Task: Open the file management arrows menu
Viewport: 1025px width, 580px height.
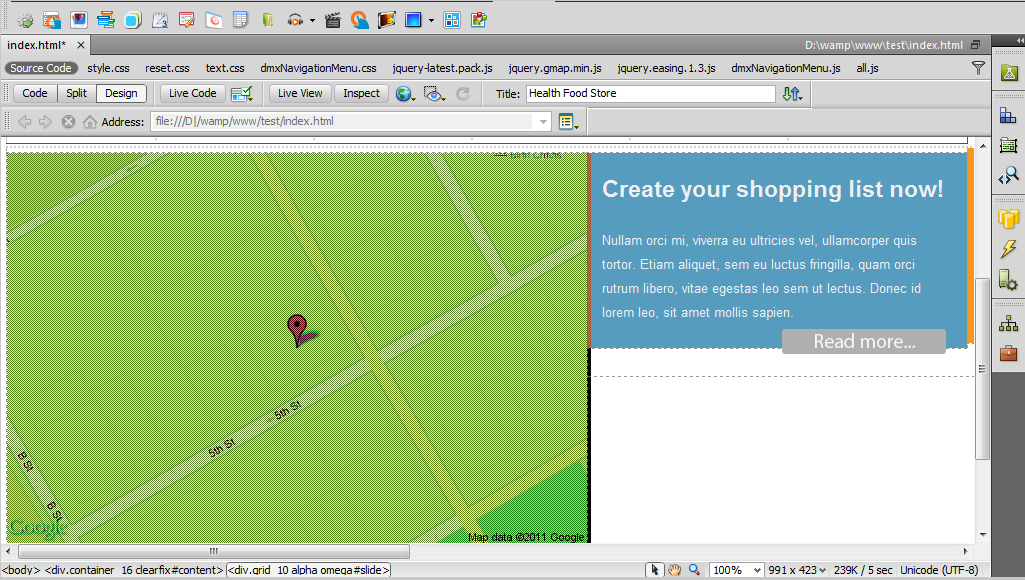Action: point(792,94)
